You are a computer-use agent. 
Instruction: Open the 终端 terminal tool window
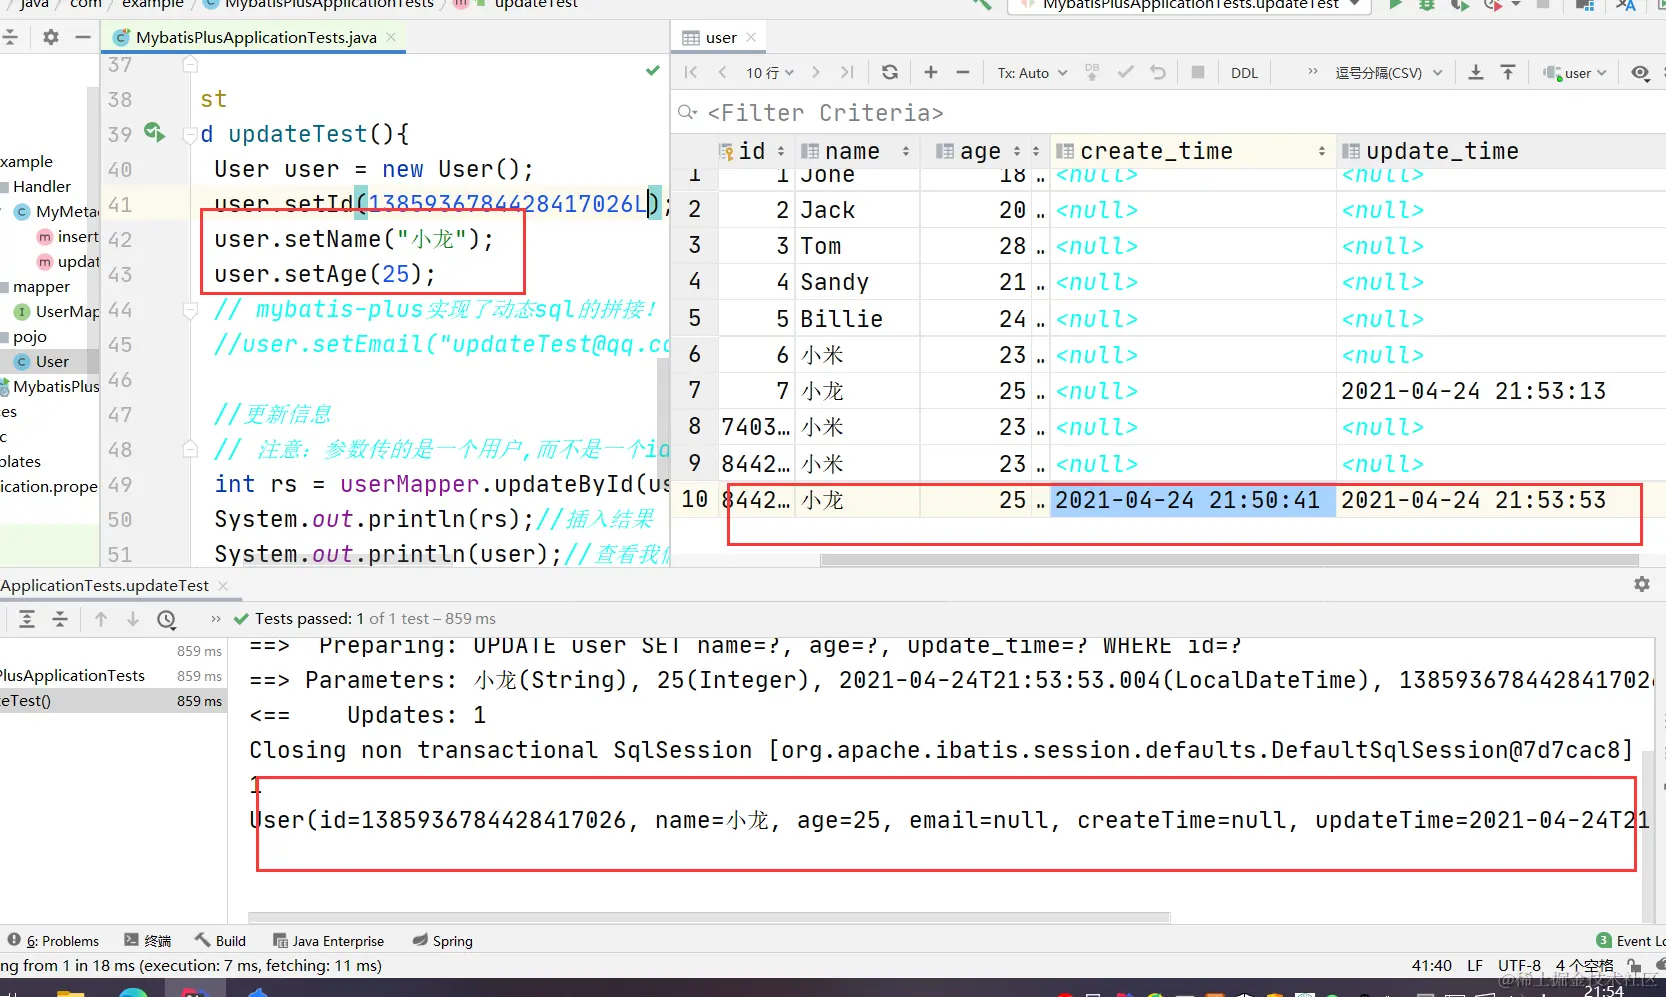pos(148,941)
